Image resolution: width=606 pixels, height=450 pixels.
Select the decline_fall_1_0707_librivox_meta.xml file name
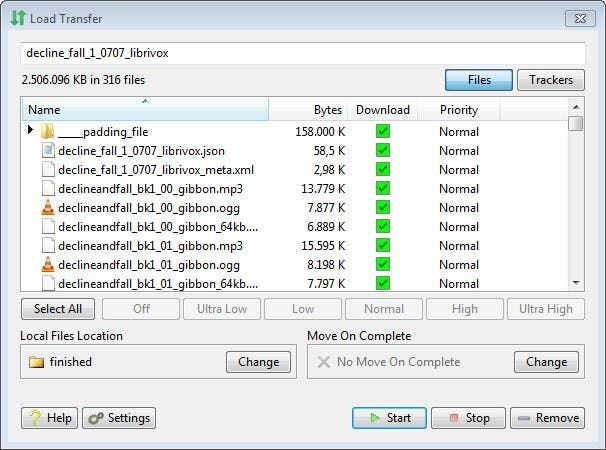tap(156, 170)
